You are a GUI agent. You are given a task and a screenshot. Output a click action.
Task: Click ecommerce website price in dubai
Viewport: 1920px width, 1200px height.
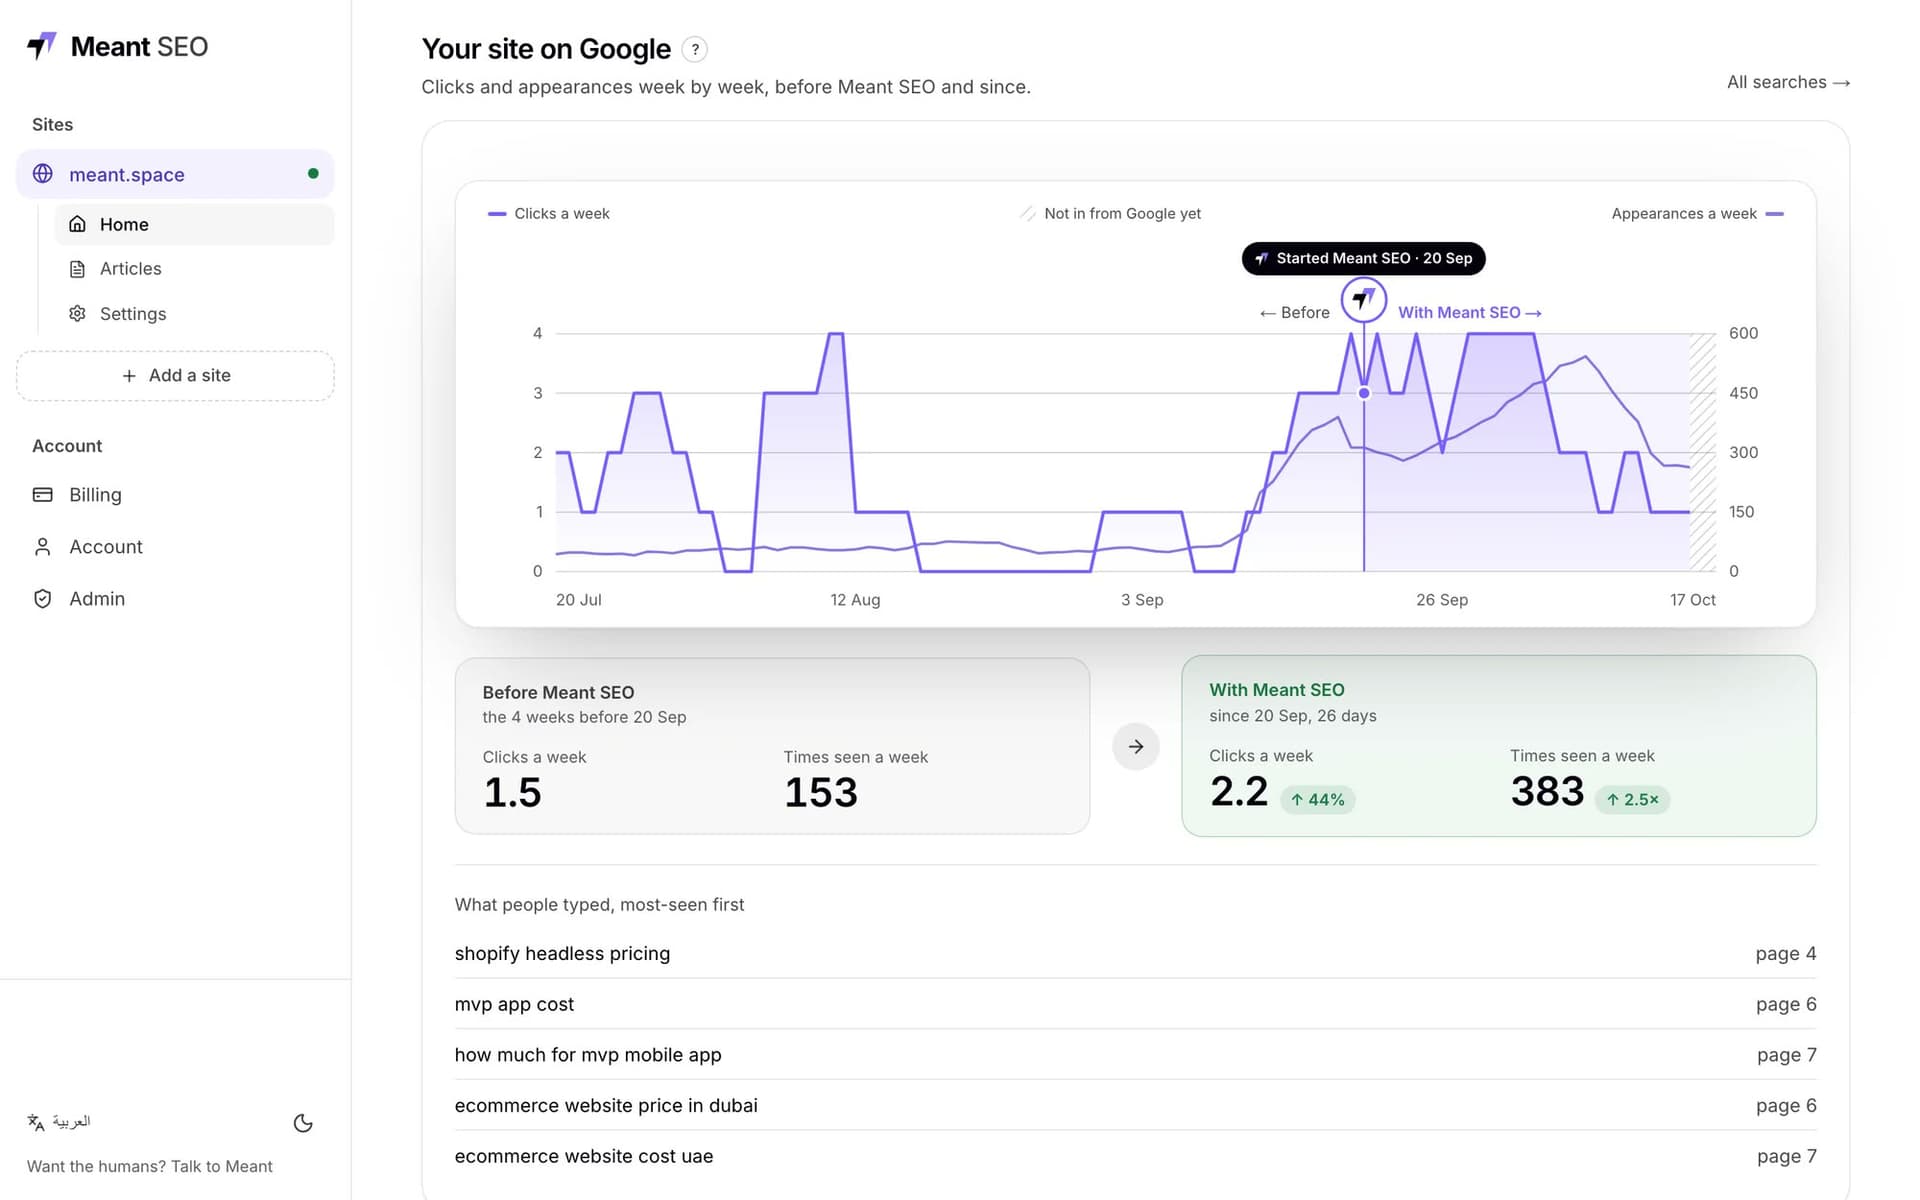pyautogui.click(x=1135, y=1106)
